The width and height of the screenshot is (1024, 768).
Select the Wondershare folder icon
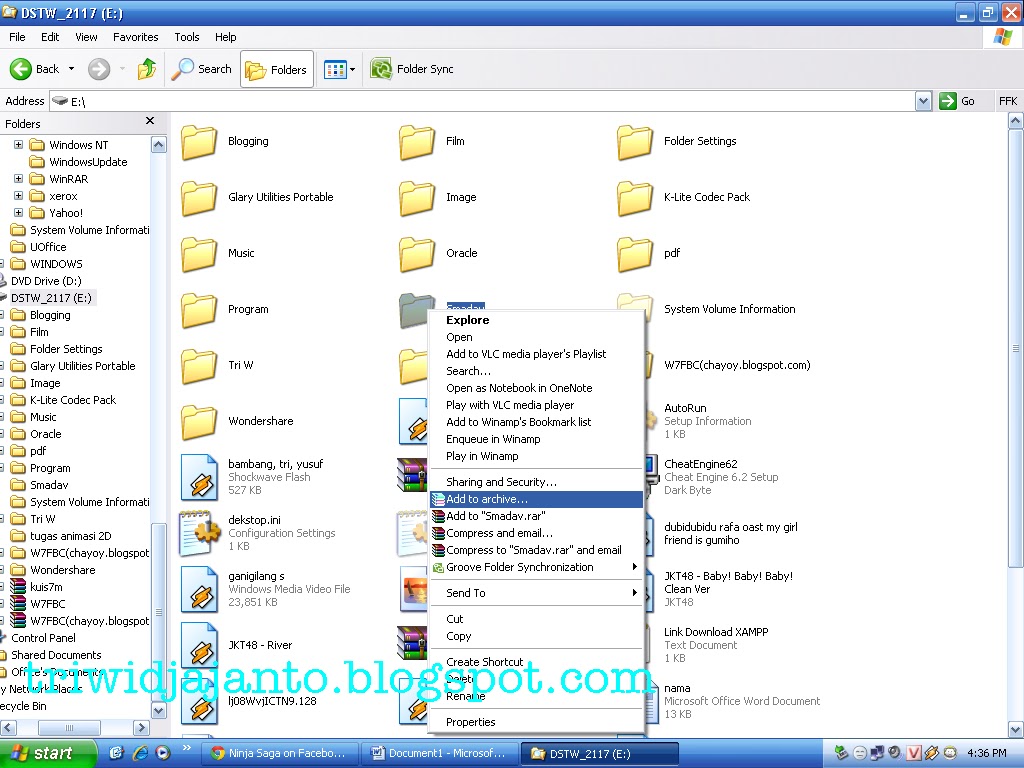pyautogui.click(x=199, y=422)
